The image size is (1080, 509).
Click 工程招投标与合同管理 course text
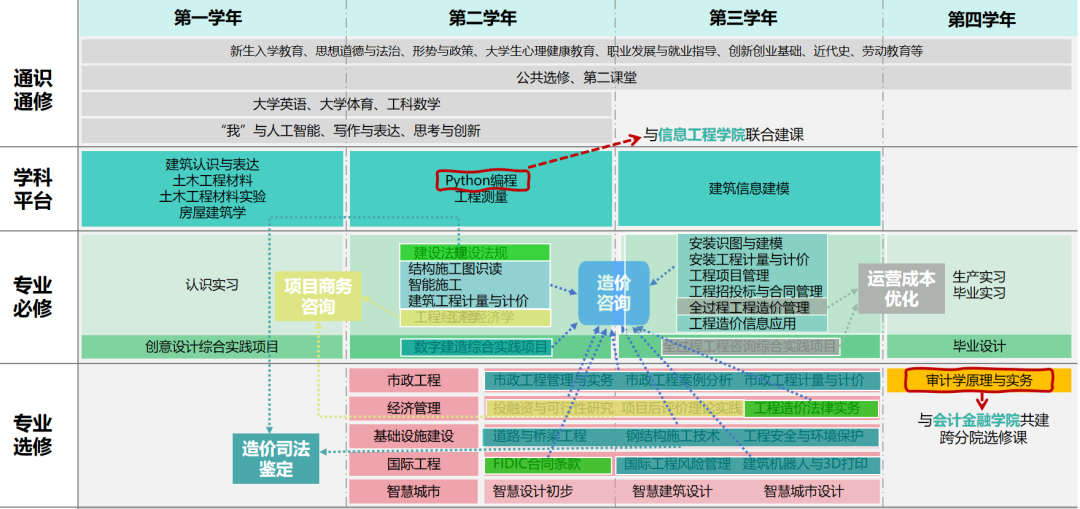tap(756, 291)
